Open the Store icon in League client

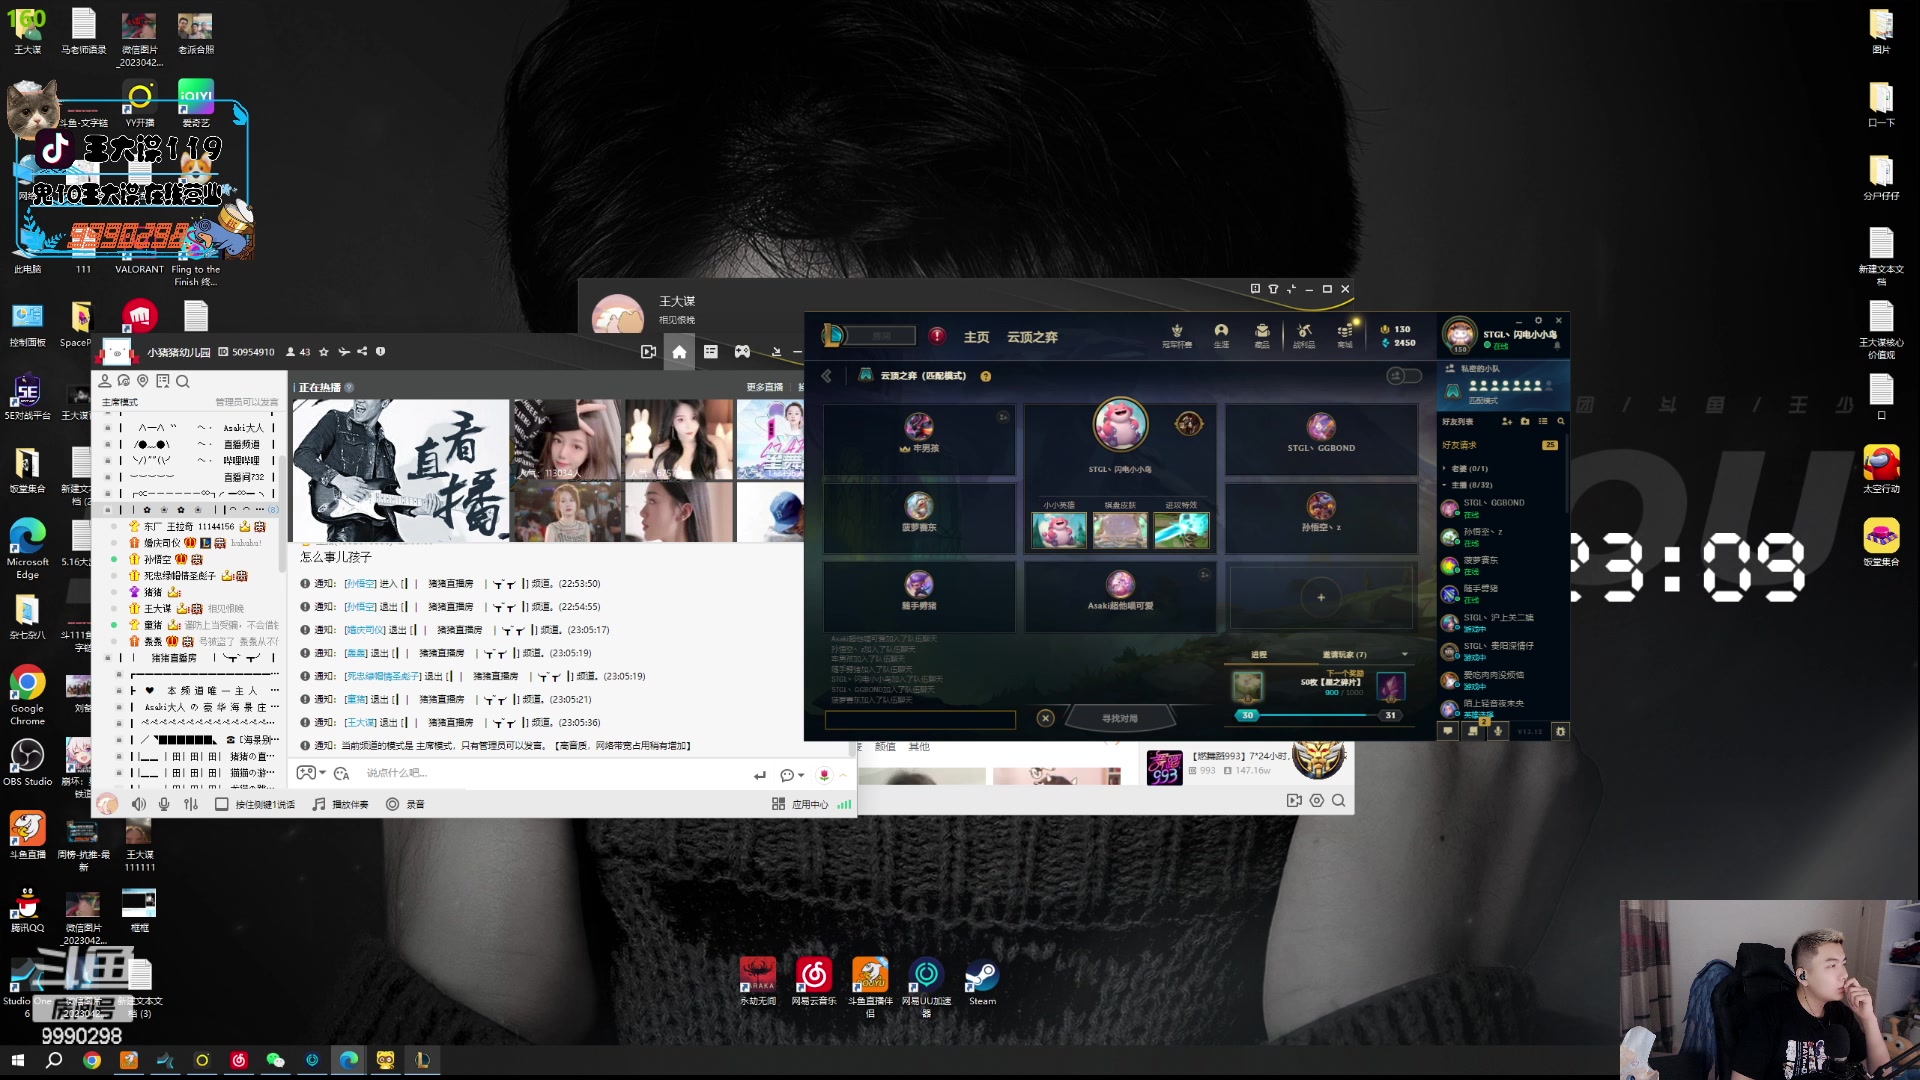1345,334
